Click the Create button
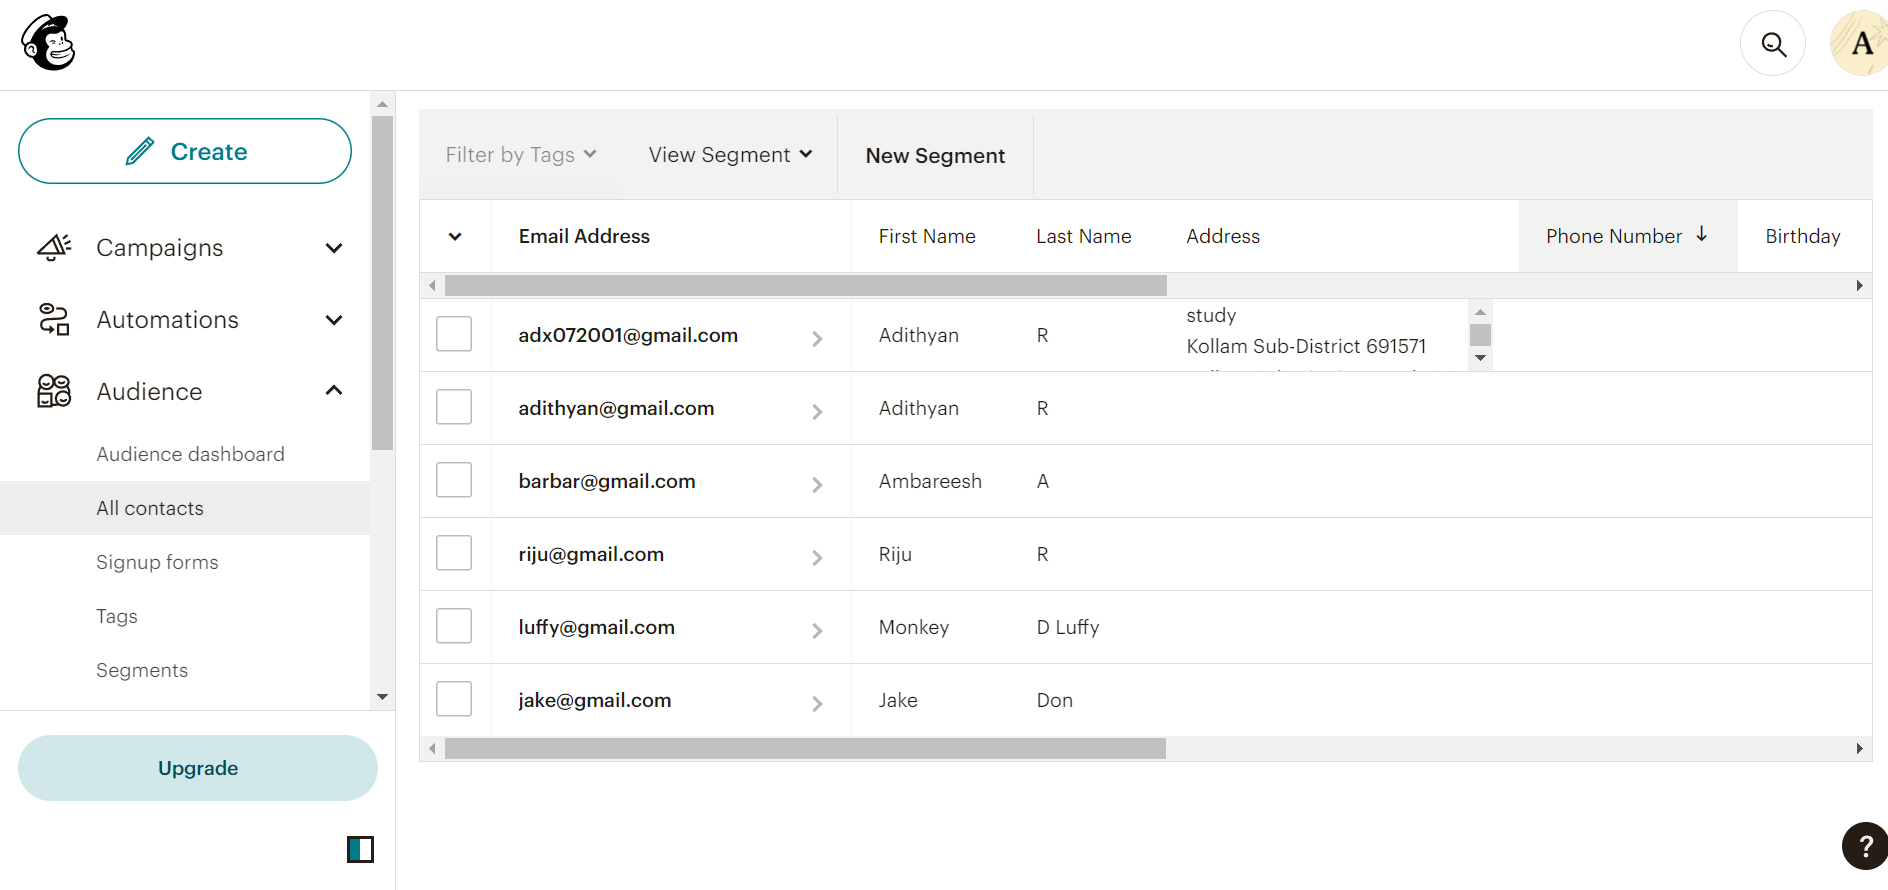The width and height of the screenshot is (1888, 890). (185, 151)
